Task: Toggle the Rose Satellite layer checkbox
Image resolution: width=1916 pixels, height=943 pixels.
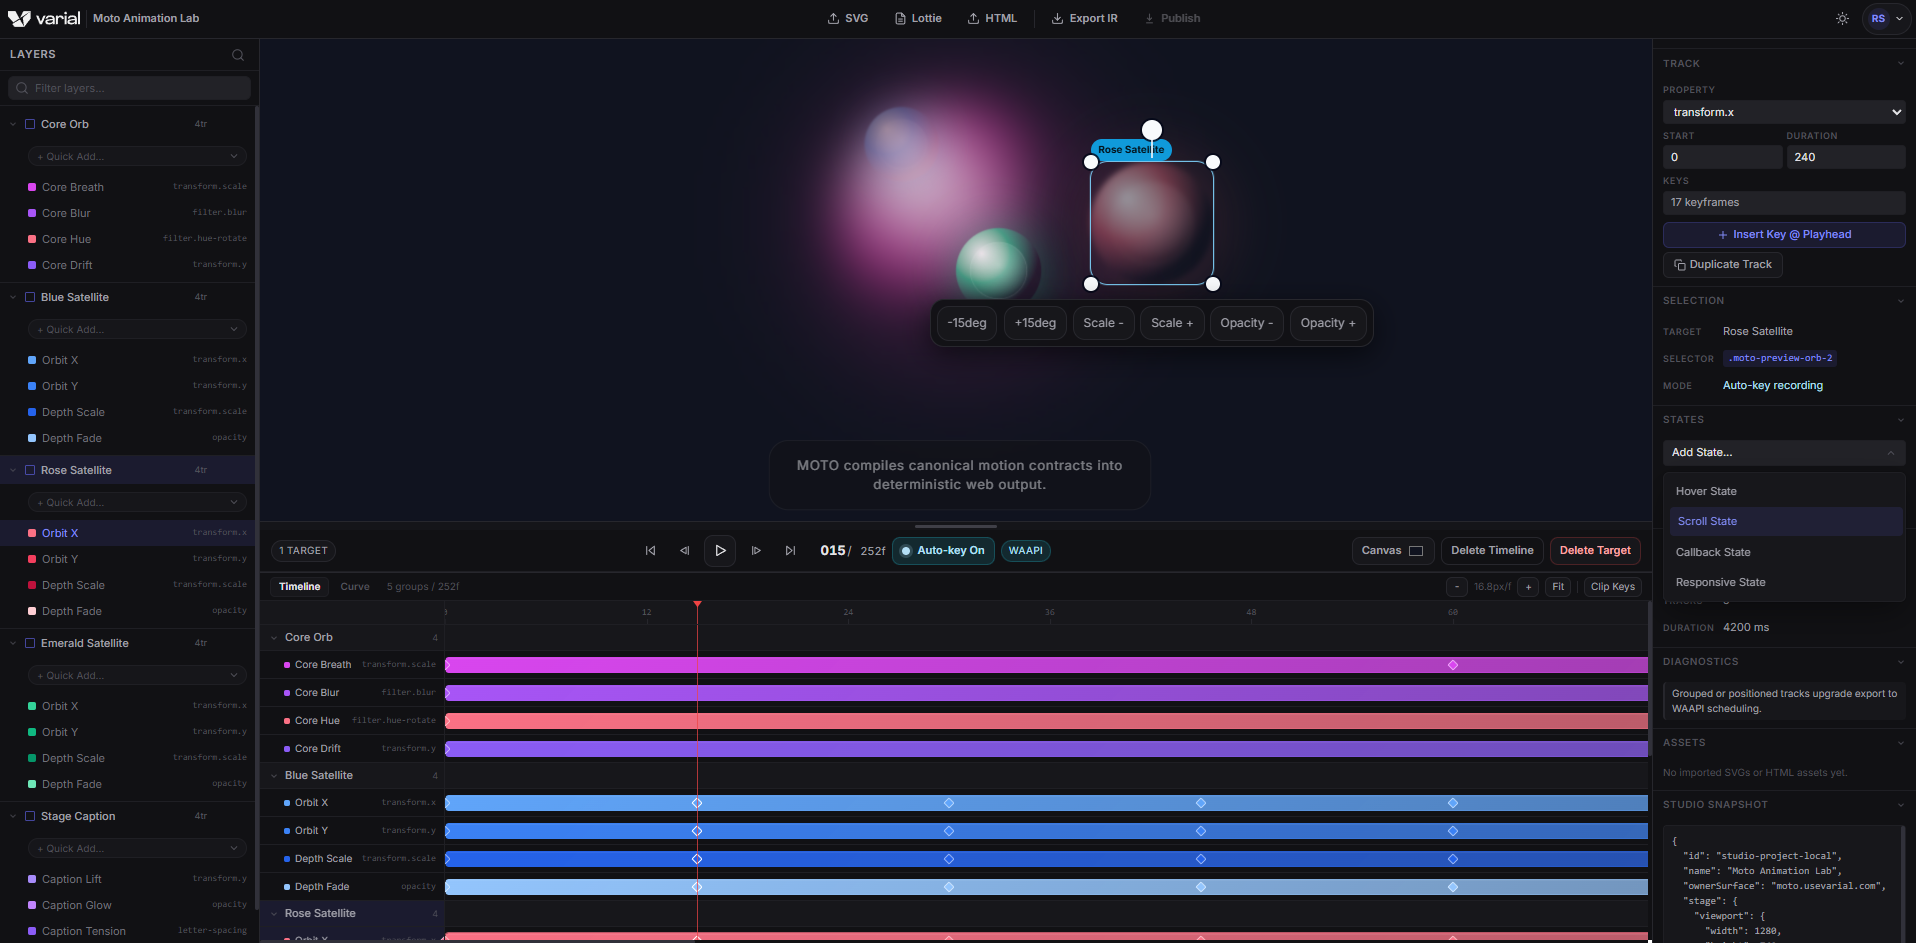Action: 30,471
